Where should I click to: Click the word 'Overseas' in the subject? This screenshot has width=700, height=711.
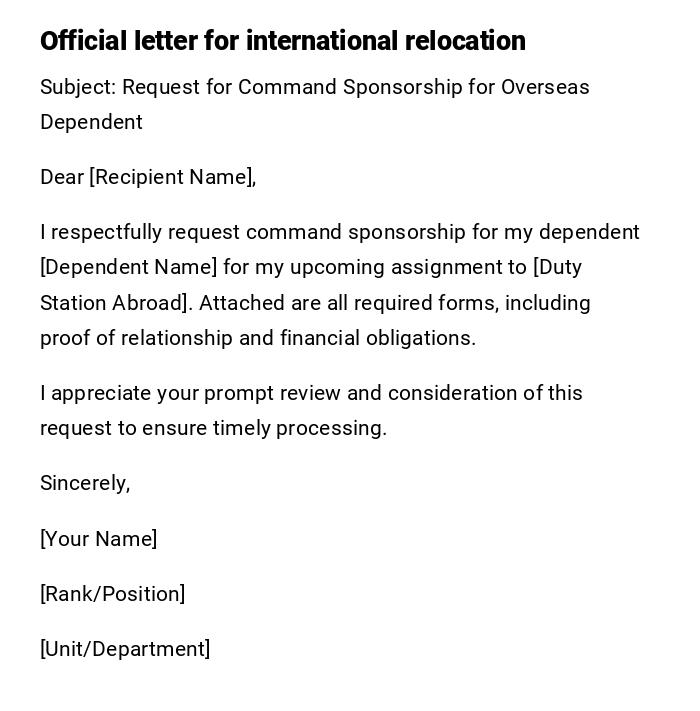[545, 87]
